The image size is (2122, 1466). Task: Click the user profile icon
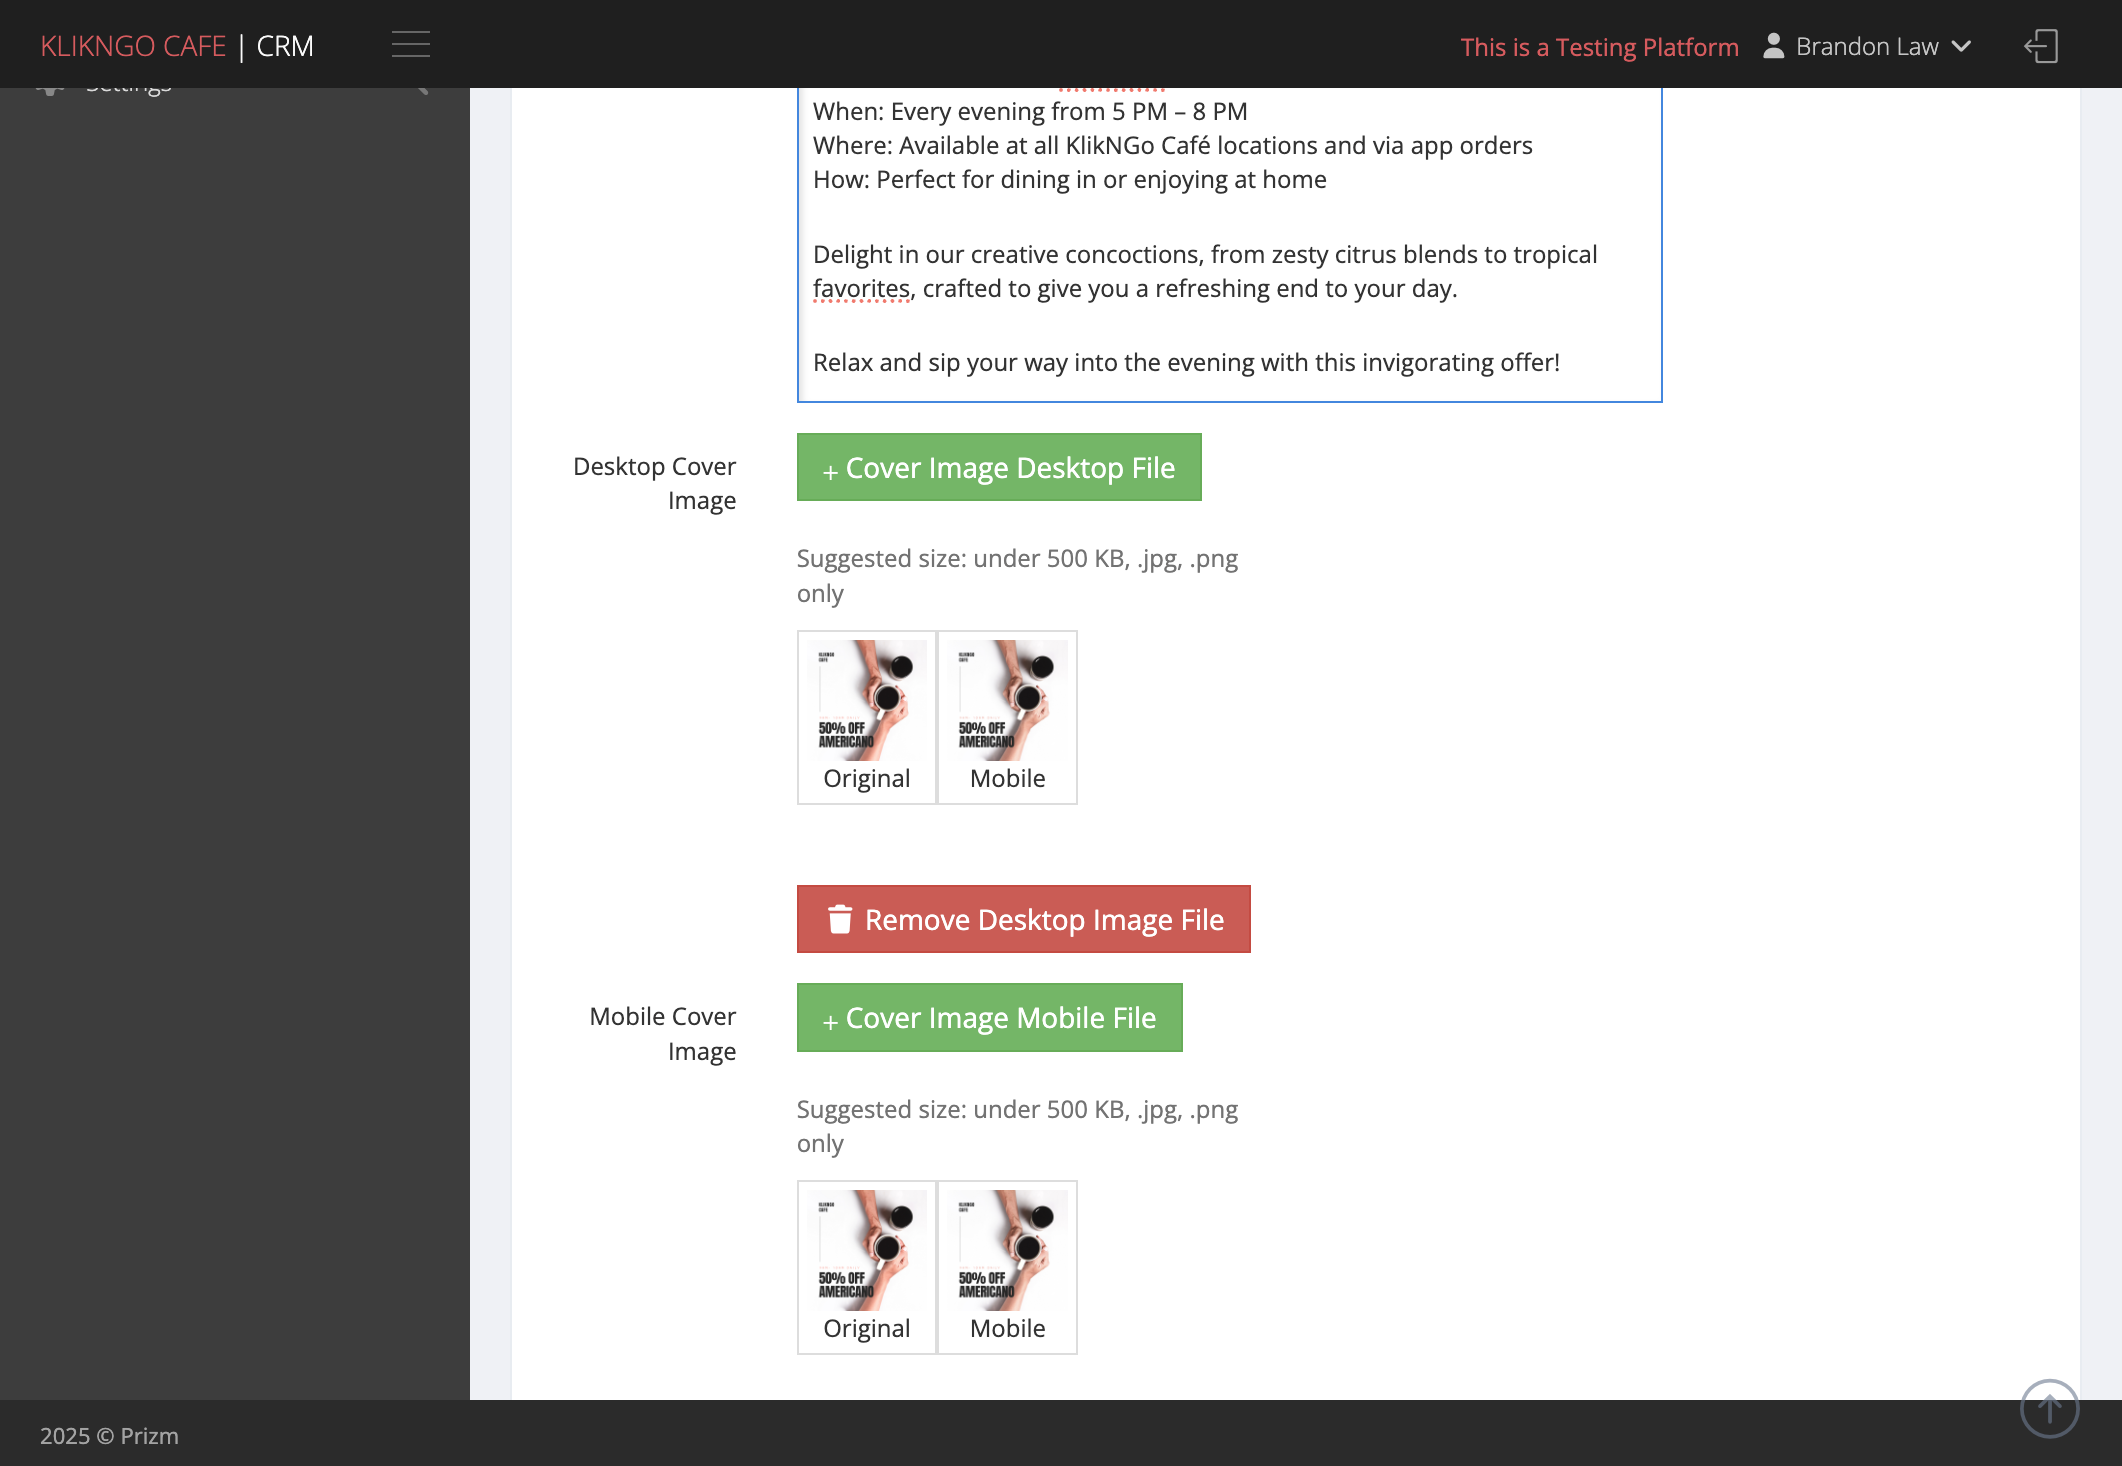coord(1773,46)
